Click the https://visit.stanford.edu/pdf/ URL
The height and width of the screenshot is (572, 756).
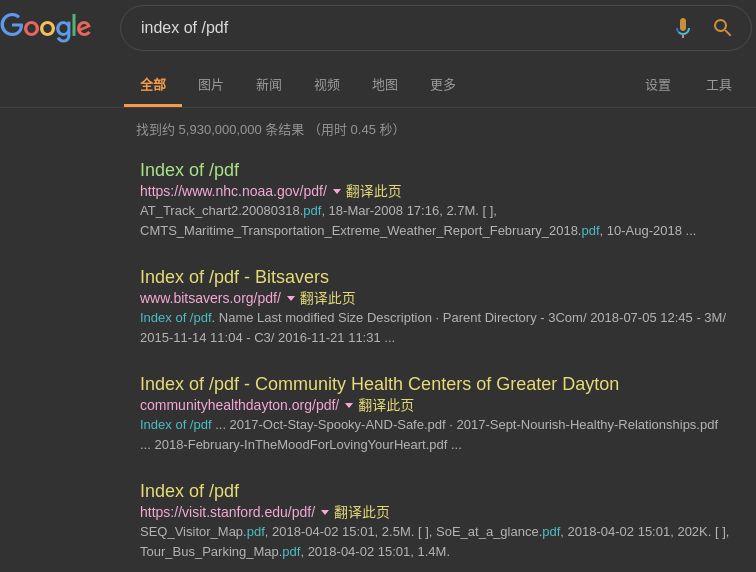pos(228,512)
